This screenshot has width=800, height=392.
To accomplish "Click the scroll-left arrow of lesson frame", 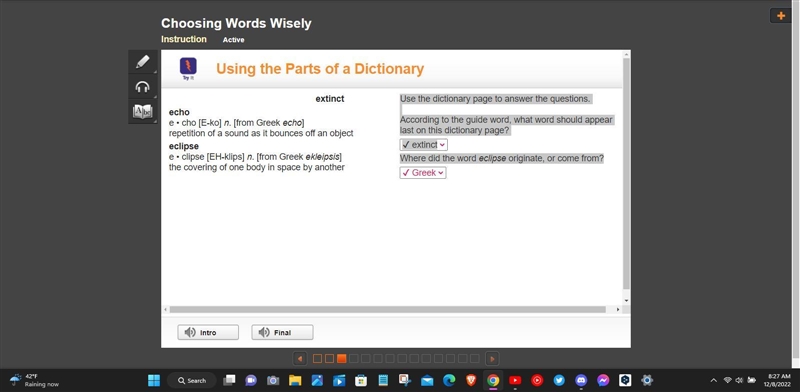I will [165, 309].
